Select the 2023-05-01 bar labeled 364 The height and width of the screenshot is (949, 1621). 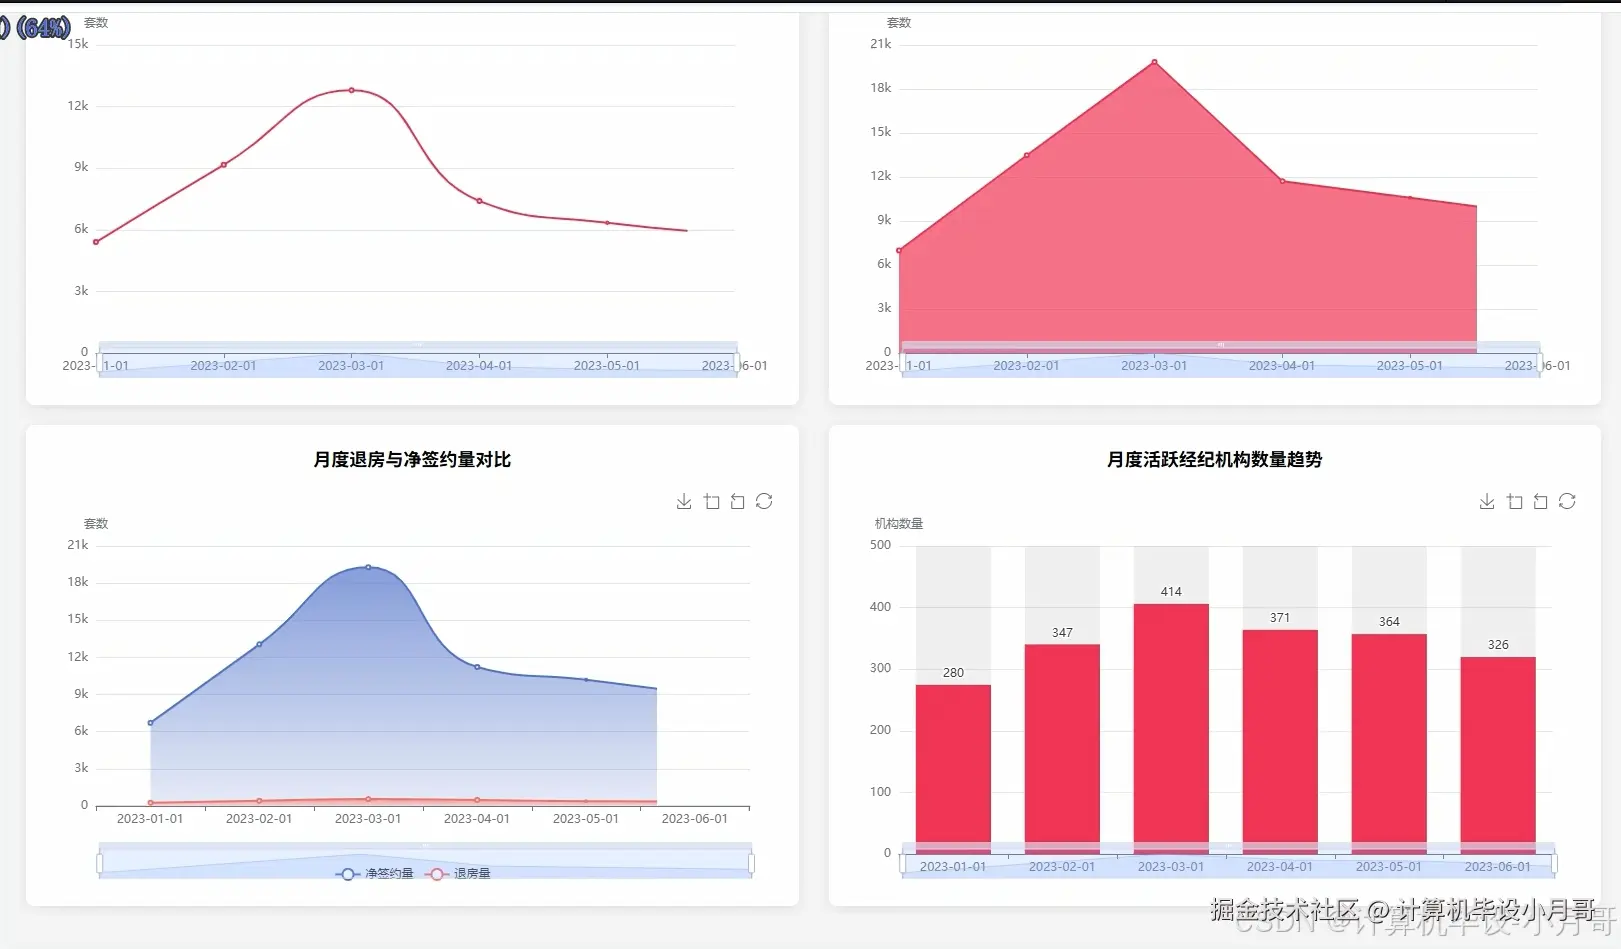[x=1389, y=743]
